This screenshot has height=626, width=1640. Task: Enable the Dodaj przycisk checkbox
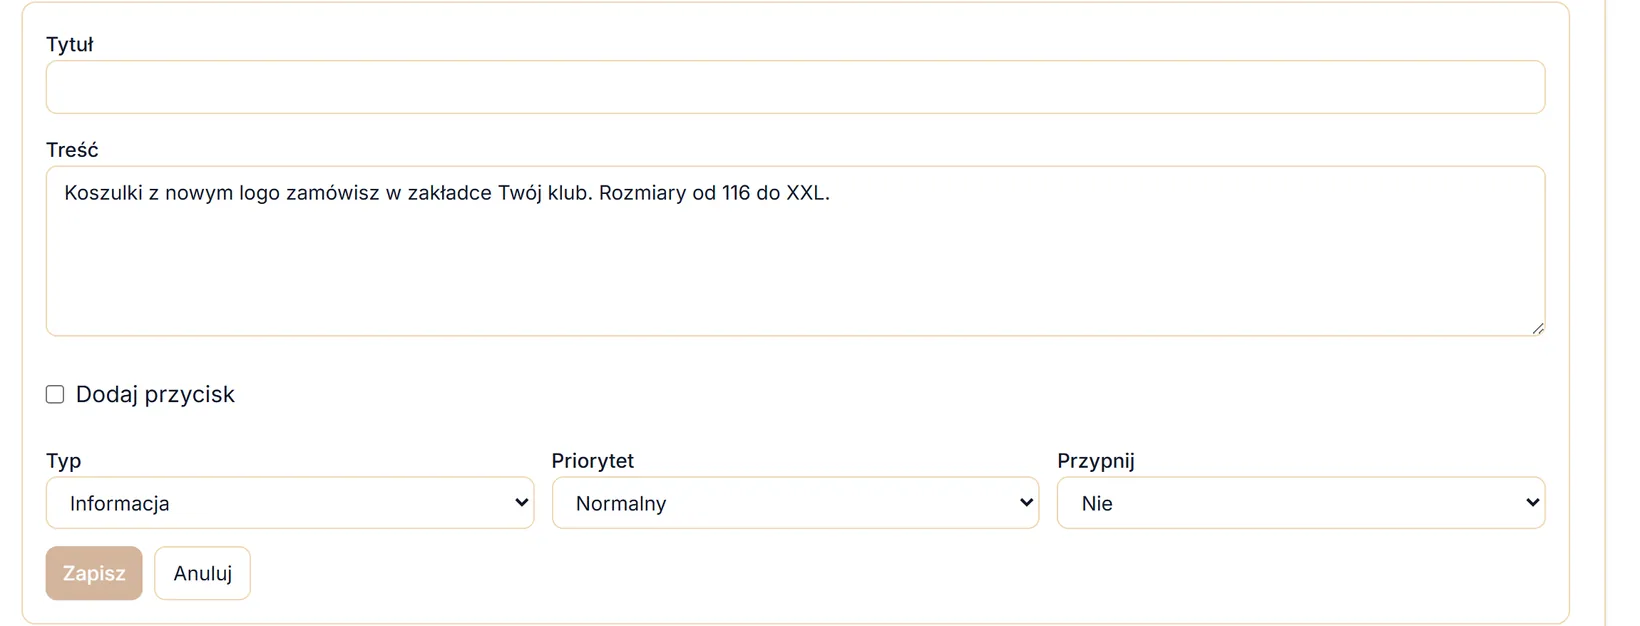coord(55,394)
